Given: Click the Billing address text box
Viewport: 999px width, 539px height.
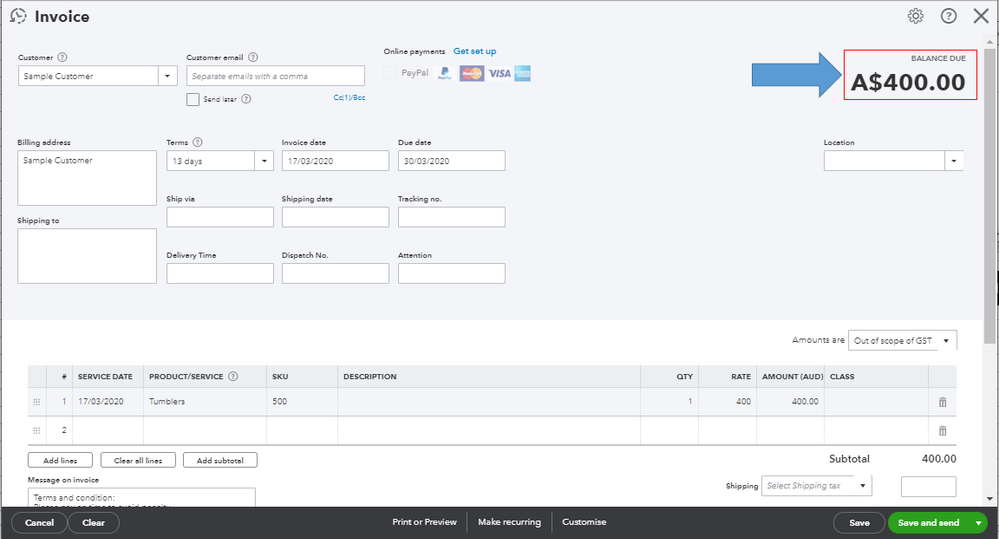Looking at the screenshot, I should [x=87, y=178].
